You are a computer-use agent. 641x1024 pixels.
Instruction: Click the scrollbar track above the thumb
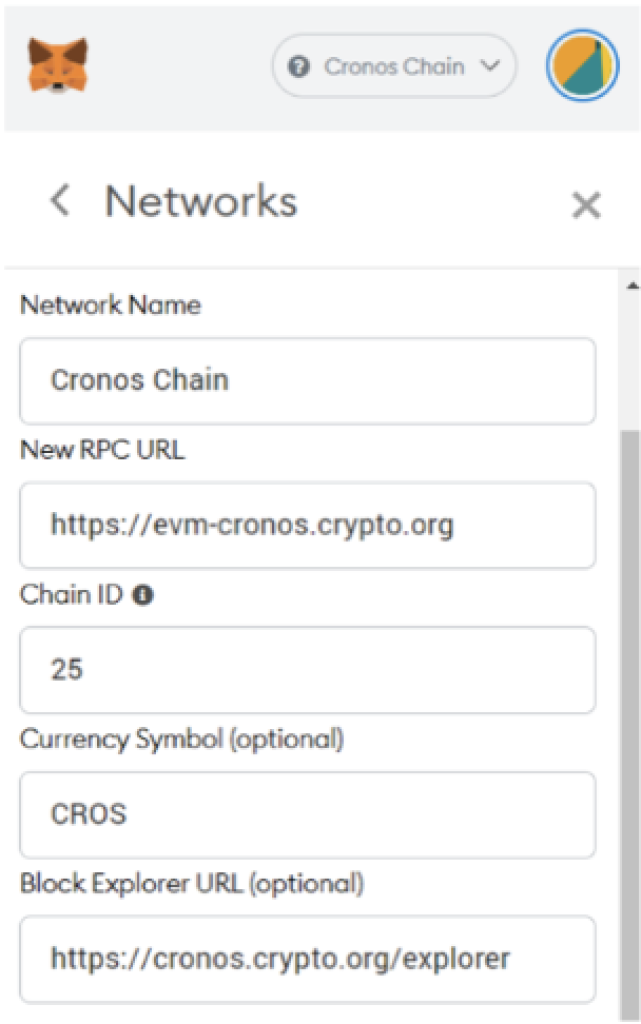coord(631,362)
